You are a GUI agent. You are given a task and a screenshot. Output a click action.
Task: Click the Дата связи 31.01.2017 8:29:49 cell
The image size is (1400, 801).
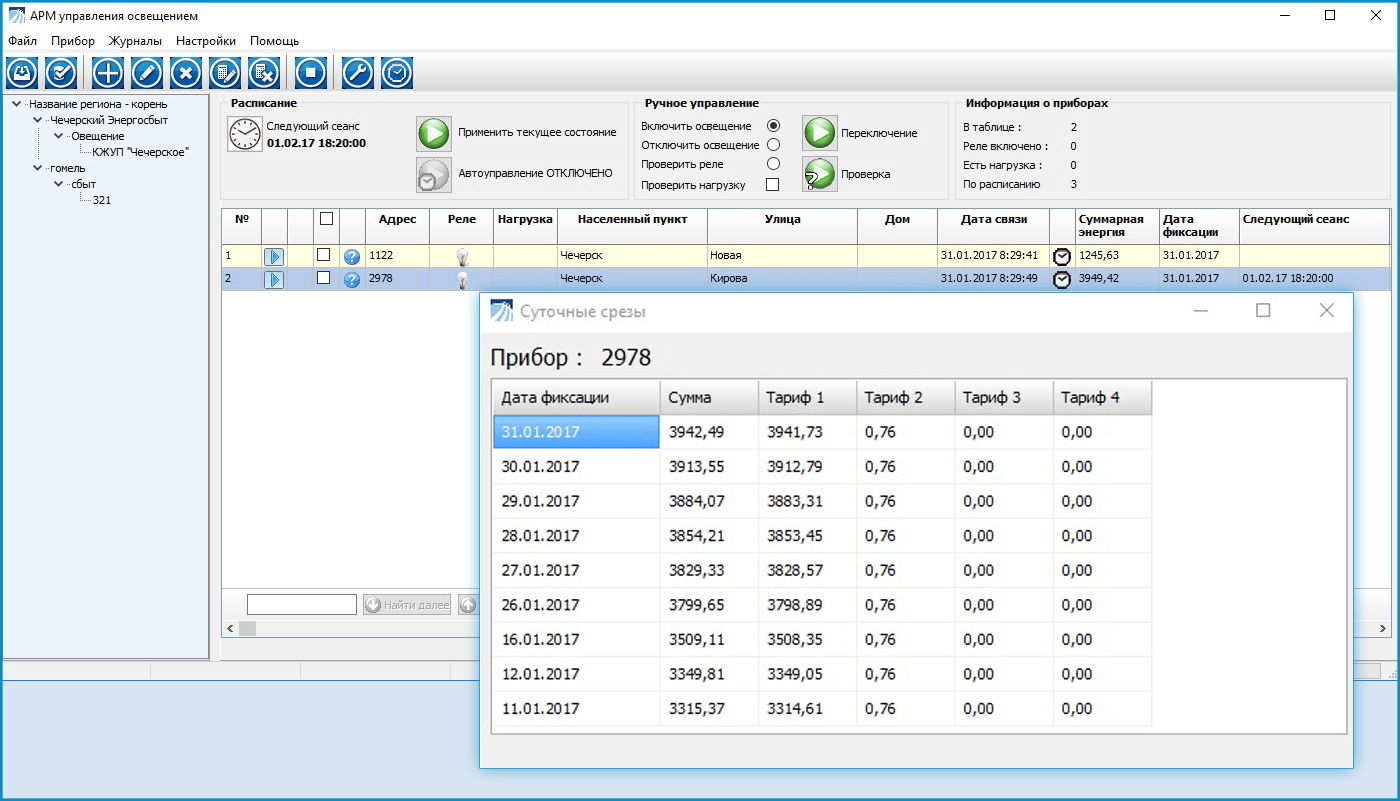994,279
